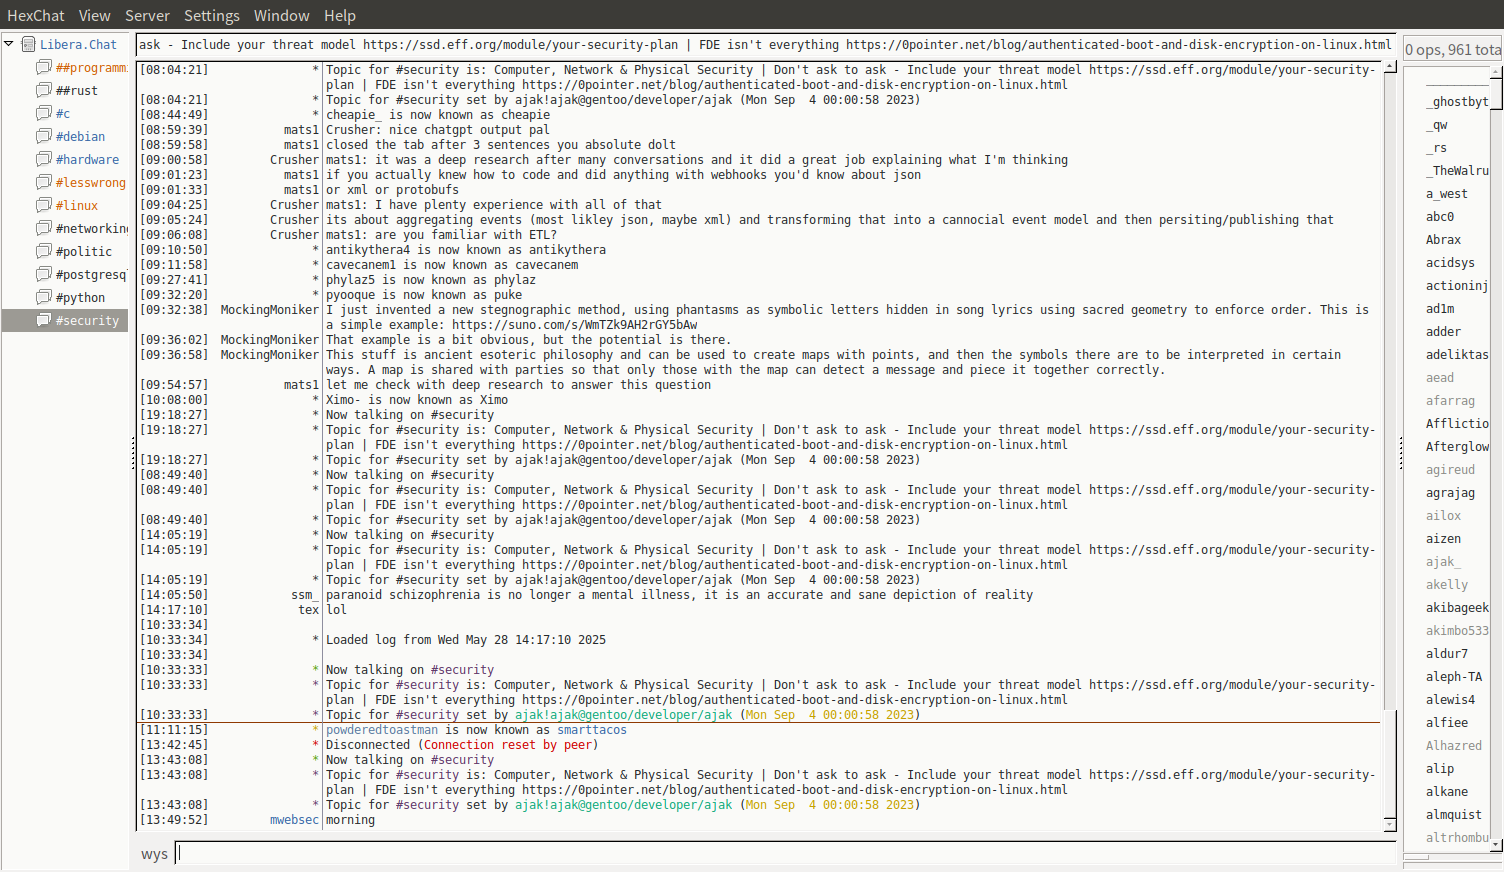Screen dimensions: 1504x872
Task: Click the channel icon next to #politic
Action: (x=44, y=251)
